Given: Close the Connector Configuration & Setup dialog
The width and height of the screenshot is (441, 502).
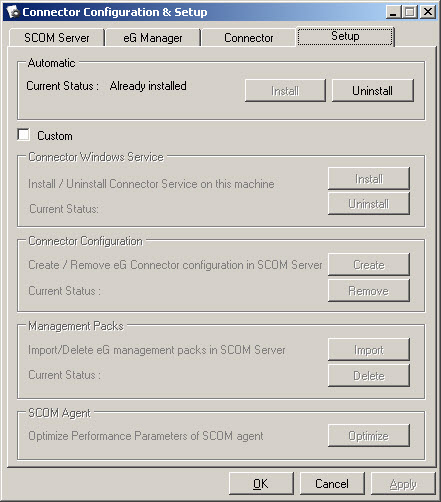Looking at the screenshot, I should click(x=428, y=12).
